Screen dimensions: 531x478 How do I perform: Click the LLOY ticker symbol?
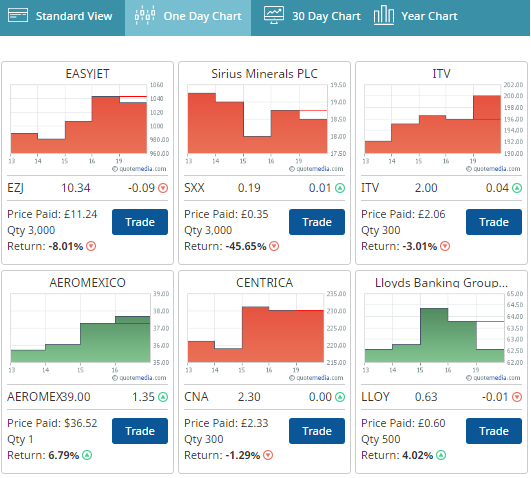[x=375, y=397]
